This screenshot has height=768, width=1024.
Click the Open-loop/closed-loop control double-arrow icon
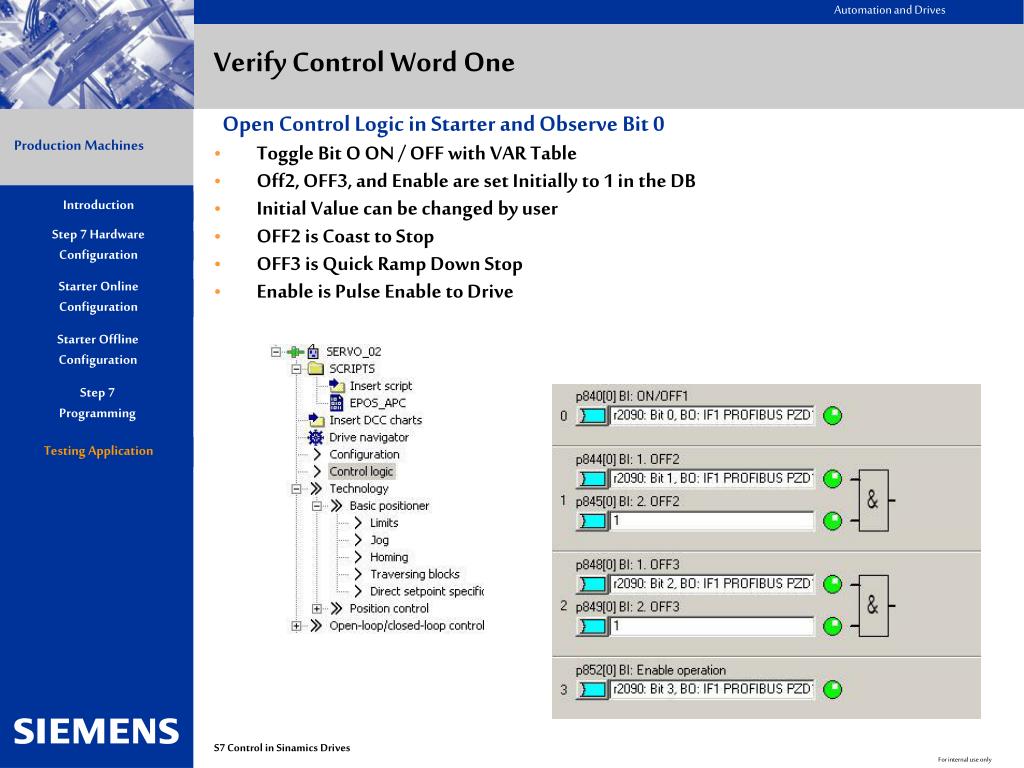317,626
